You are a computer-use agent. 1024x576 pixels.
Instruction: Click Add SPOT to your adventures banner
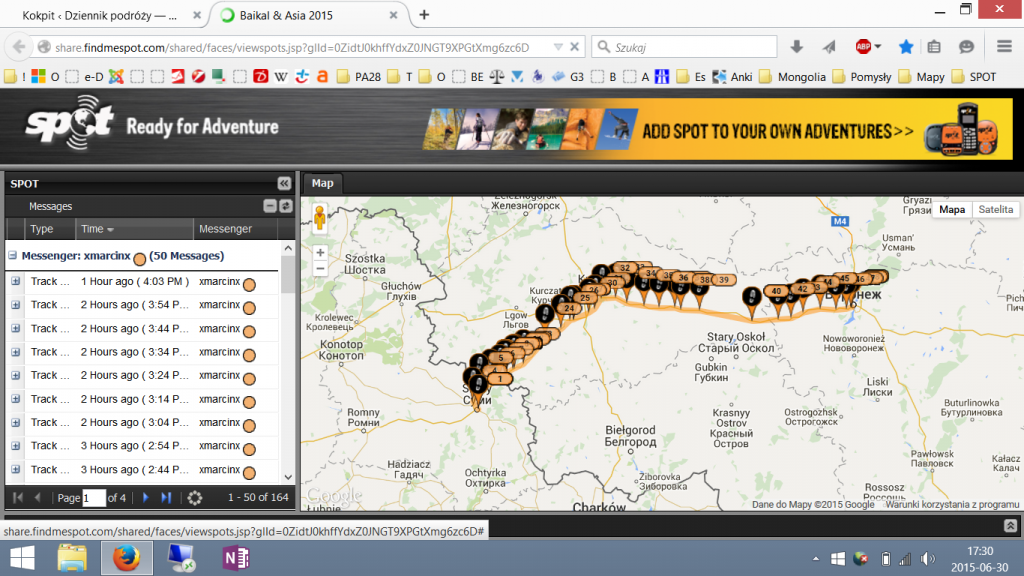coord(716,129)
